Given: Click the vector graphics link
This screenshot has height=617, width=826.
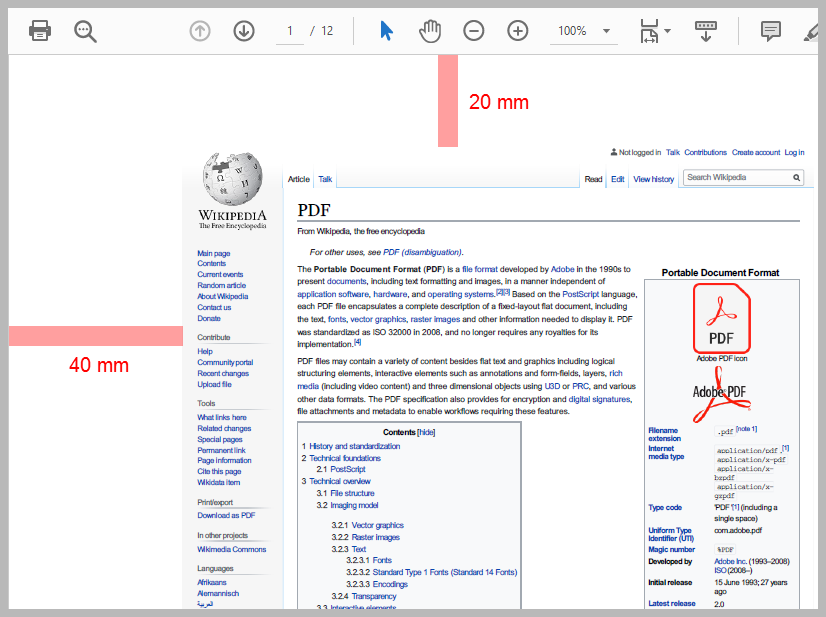Looking at the screenshot, I should pyautogui.click(x=378, y=319).
